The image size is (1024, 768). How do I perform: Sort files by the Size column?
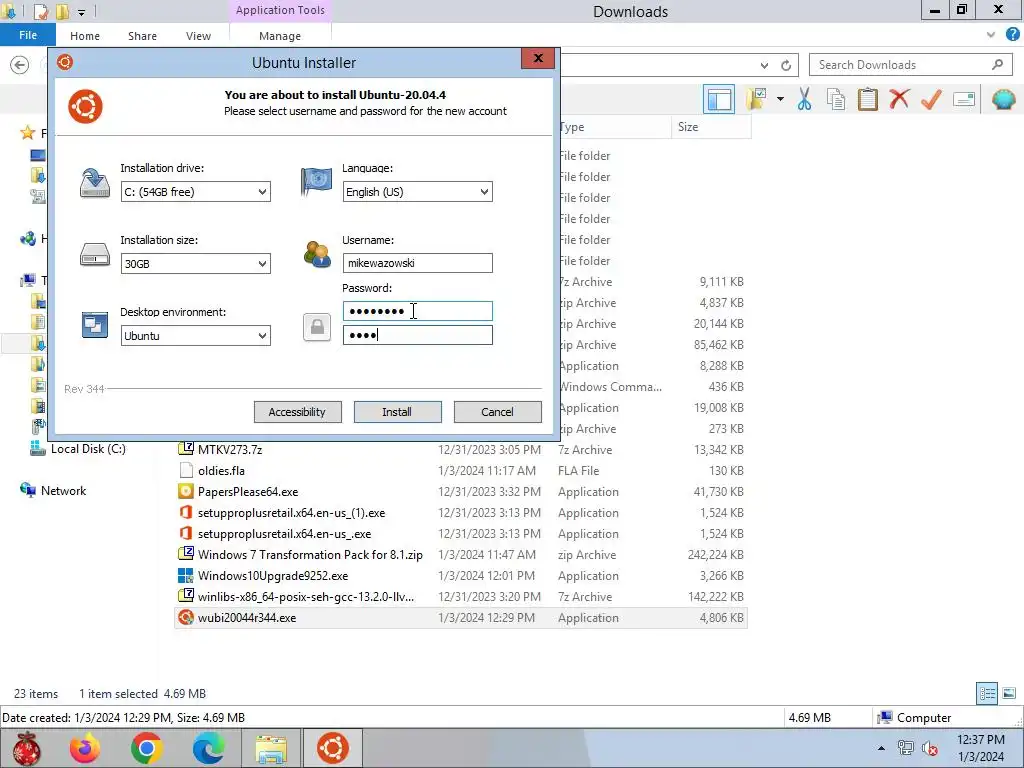click(711, 127)
